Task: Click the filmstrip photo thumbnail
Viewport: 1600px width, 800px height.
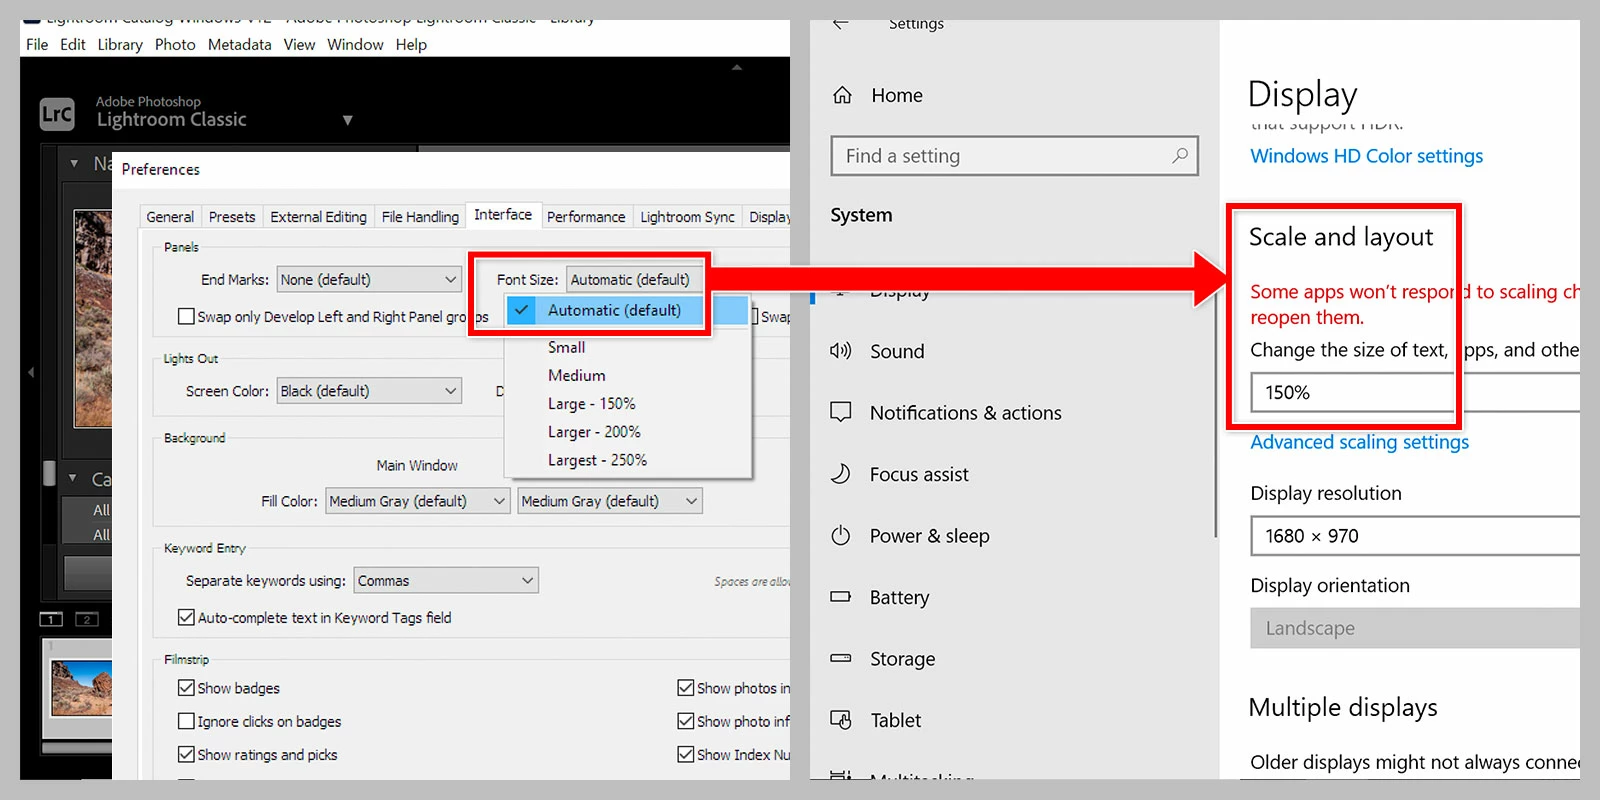Action: click(81, 687)
